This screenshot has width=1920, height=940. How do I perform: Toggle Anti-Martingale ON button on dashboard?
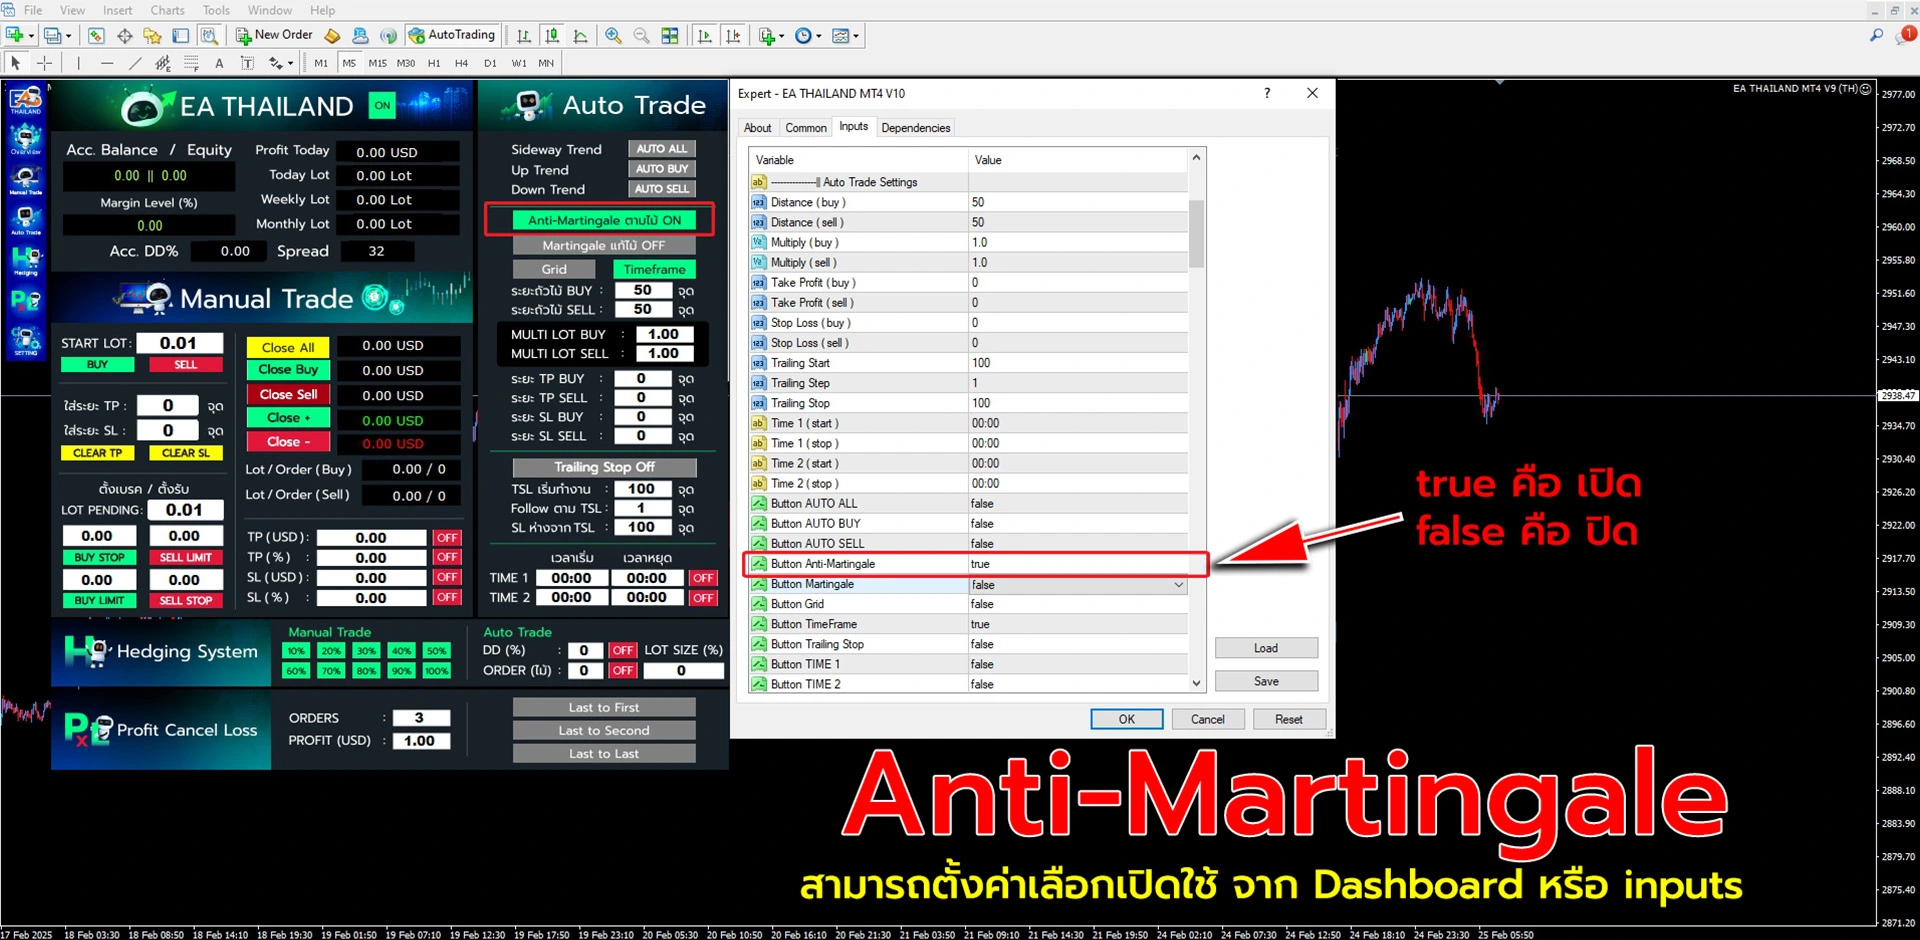coord(603,220)
